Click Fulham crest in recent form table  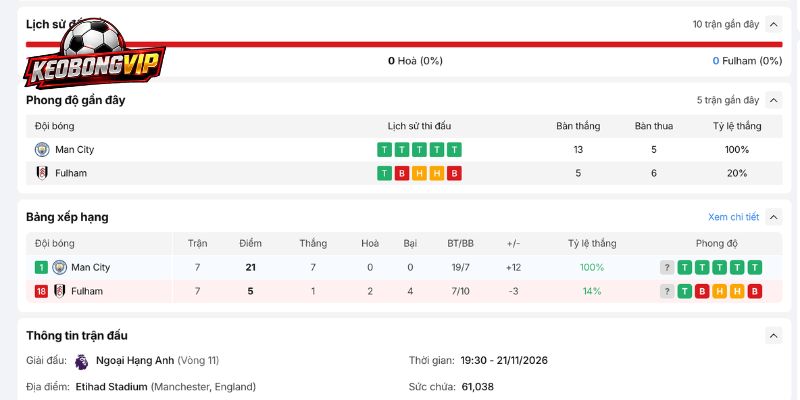click(42, 173)
